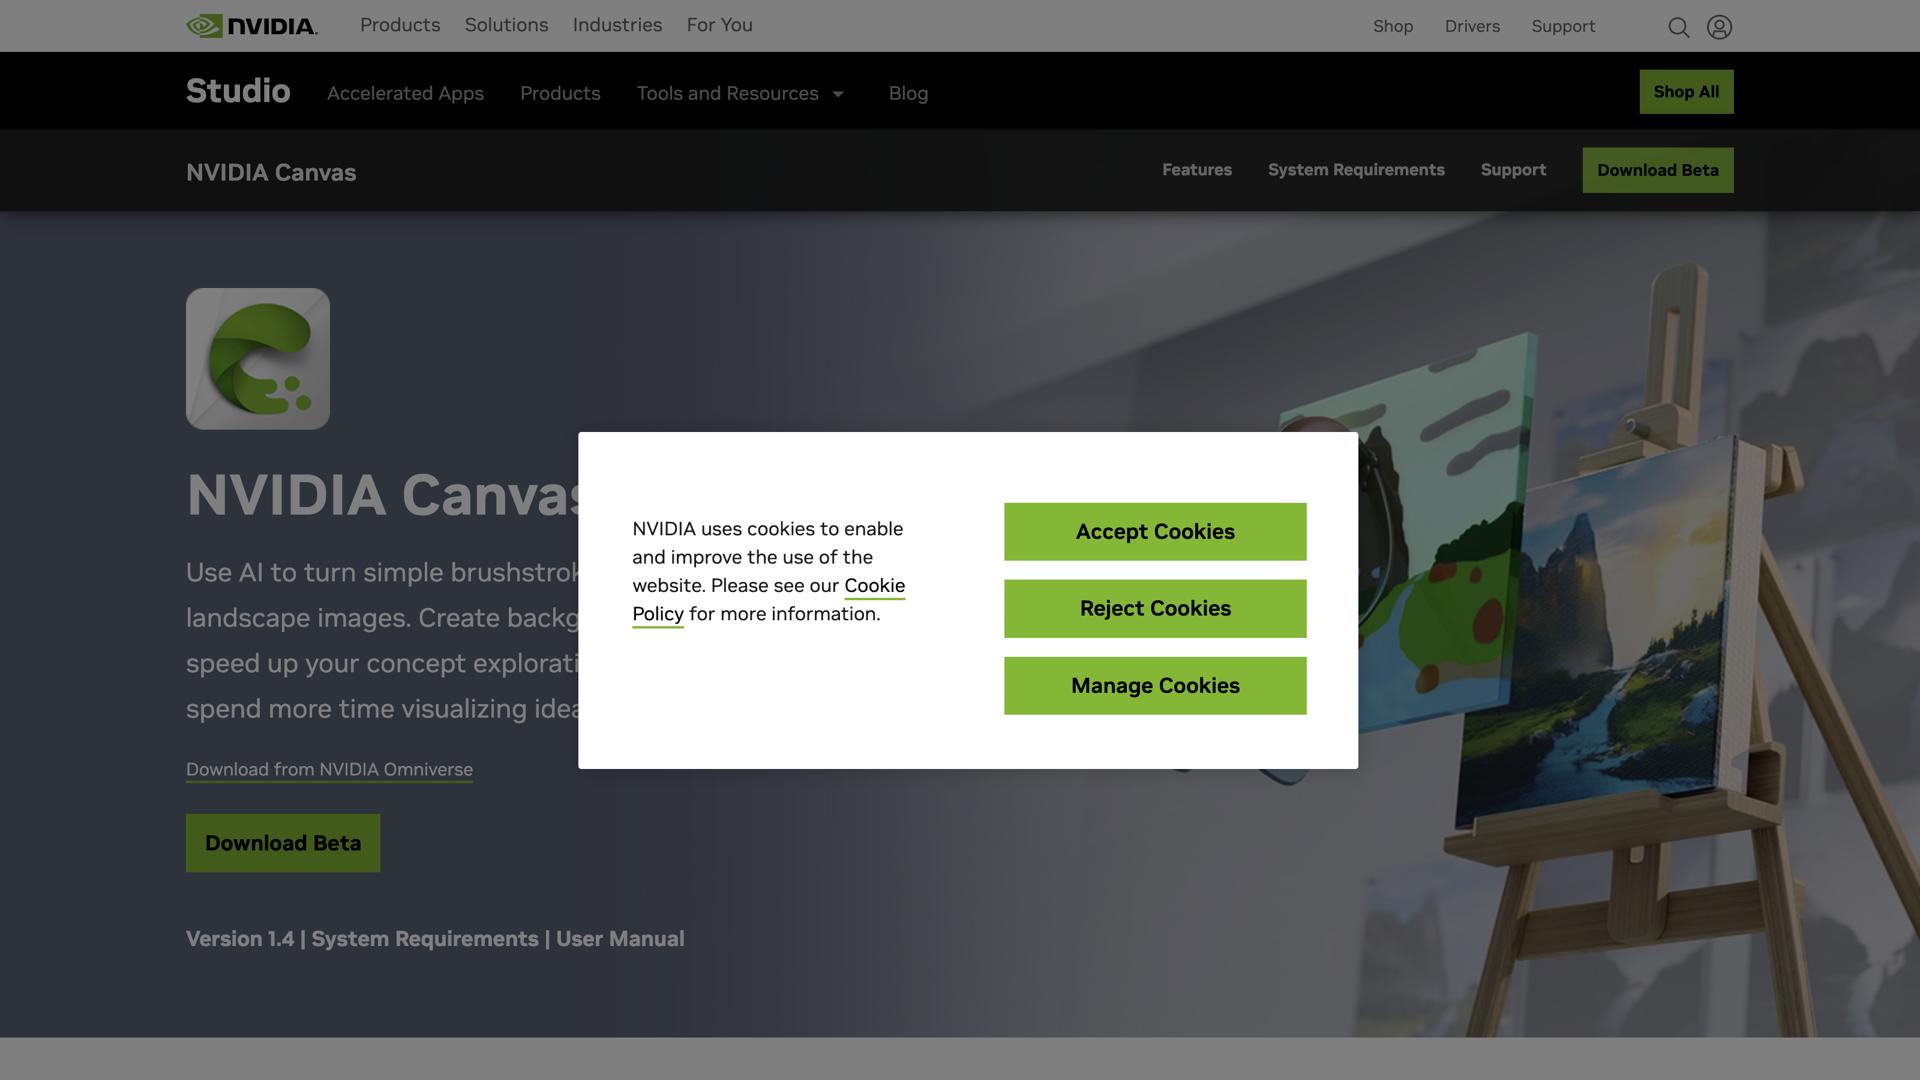Image resolution: width=1920 pixels, height=1080 pixels.
Task: Open the For You menu
Action: (x=719, y=25)
